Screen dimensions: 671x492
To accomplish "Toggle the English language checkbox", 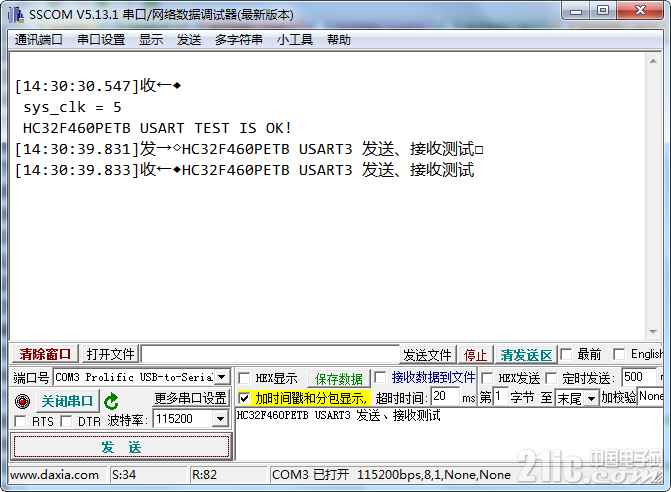I will coord(619,354).
